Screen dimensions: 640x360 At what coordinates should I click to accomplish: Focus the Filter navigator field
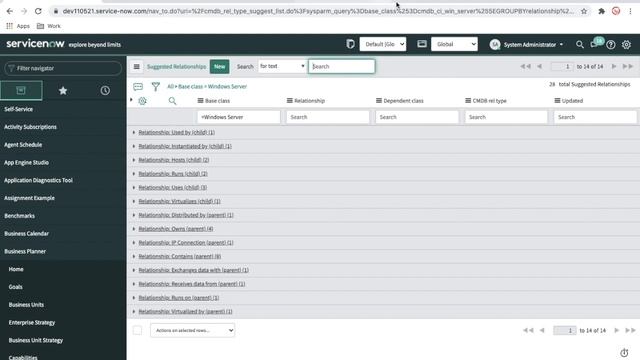[63, 68]
